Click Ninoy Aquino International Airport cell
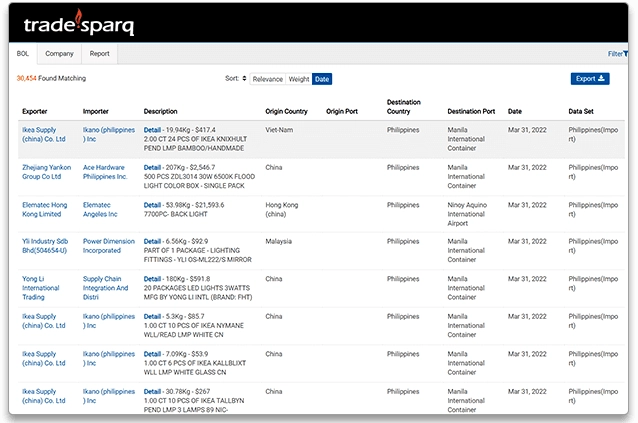Viewport: 638px width, 423px height. pyautogui.click(x=467, y=214)
